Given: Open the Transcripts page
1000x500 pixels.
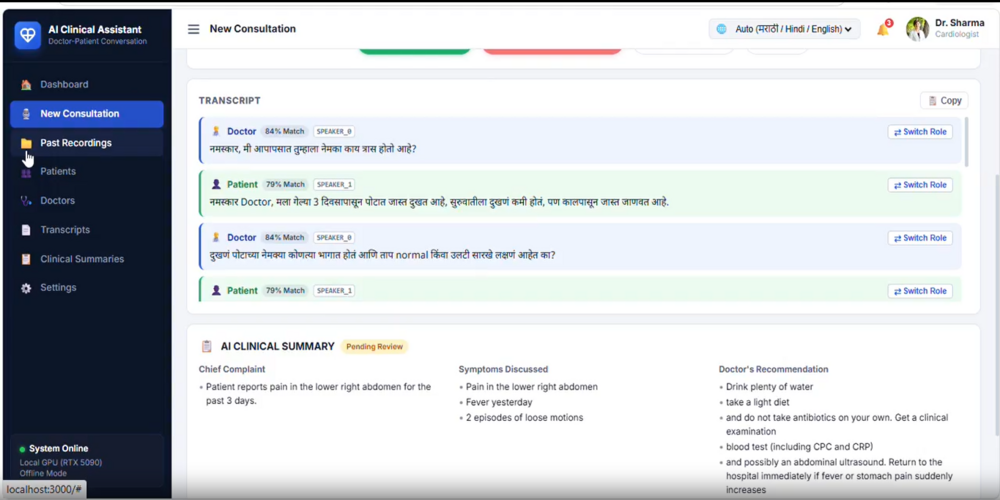Looking at the screenshot, I should [x=87, y=230].
